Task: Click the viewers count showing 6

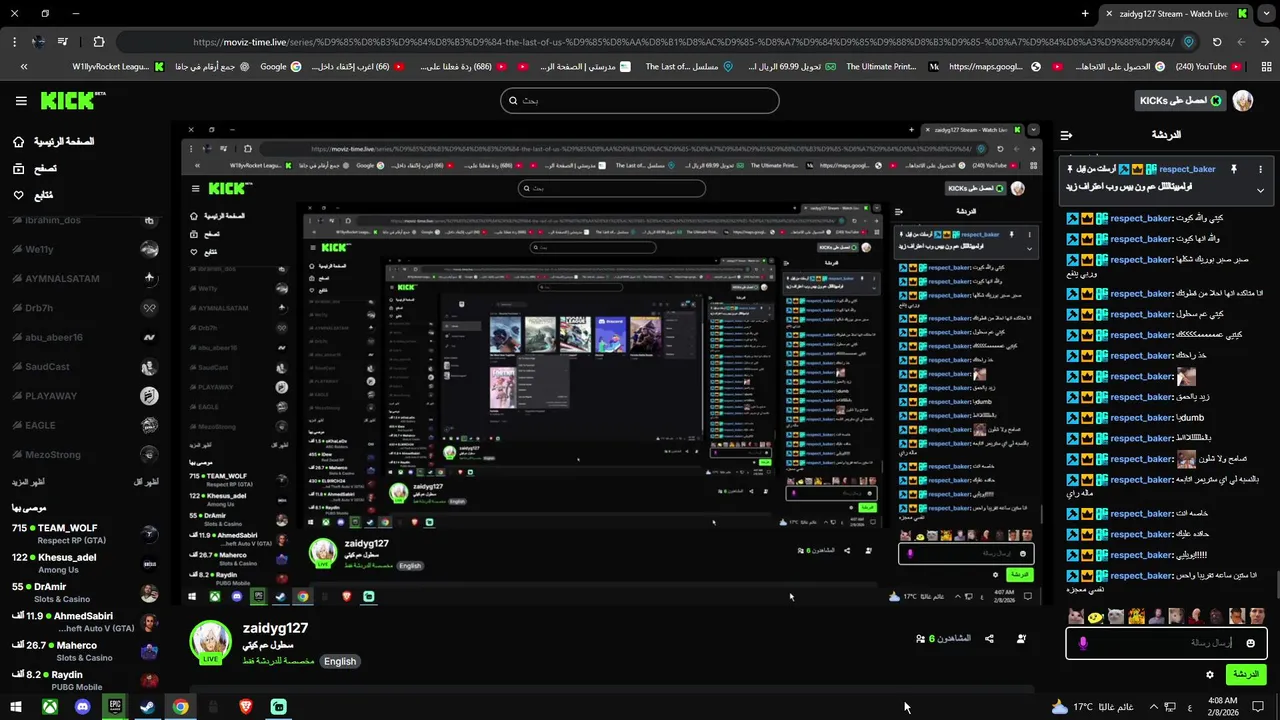Action: [944, 638]
